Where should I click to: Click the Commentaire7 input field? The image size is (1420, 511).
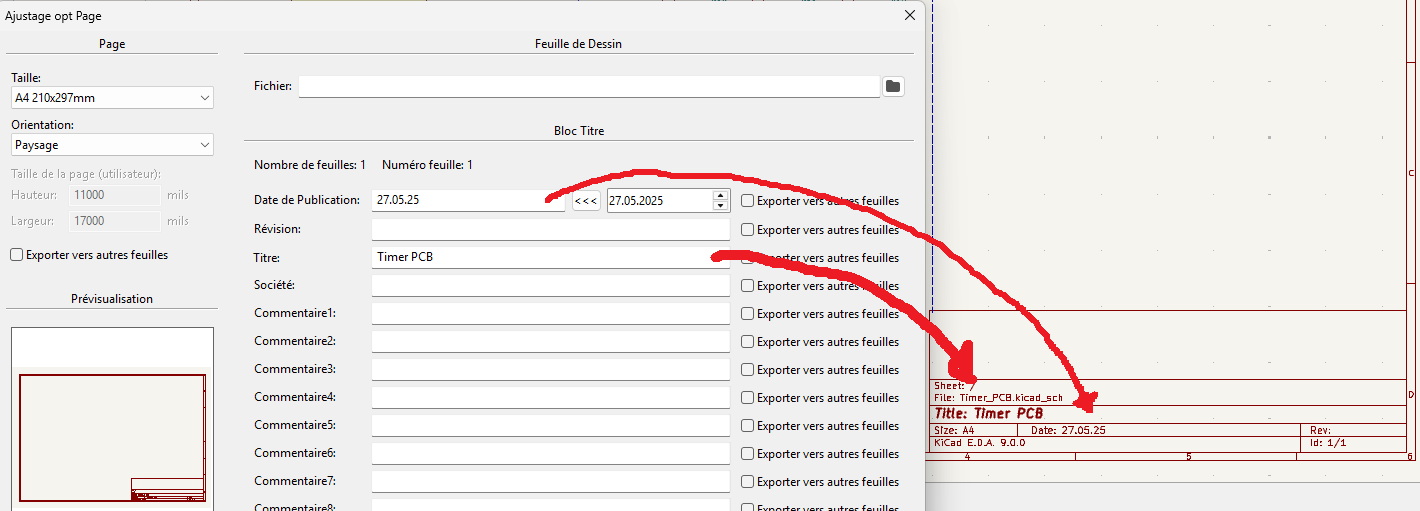coord(551,481)
